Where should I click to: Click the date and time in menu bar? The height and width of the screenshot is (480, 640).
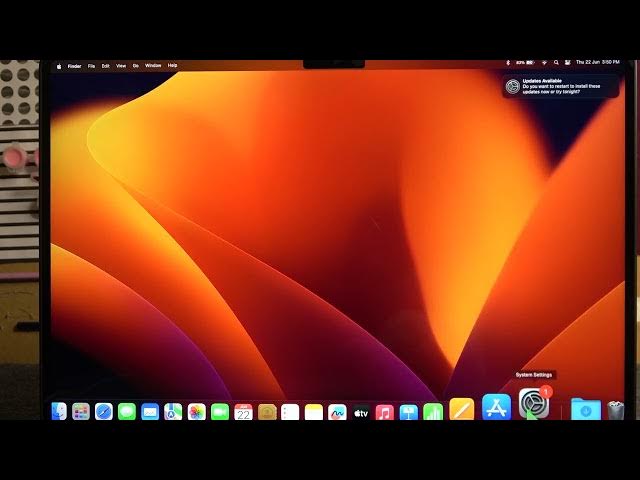(x=598, y=62)
